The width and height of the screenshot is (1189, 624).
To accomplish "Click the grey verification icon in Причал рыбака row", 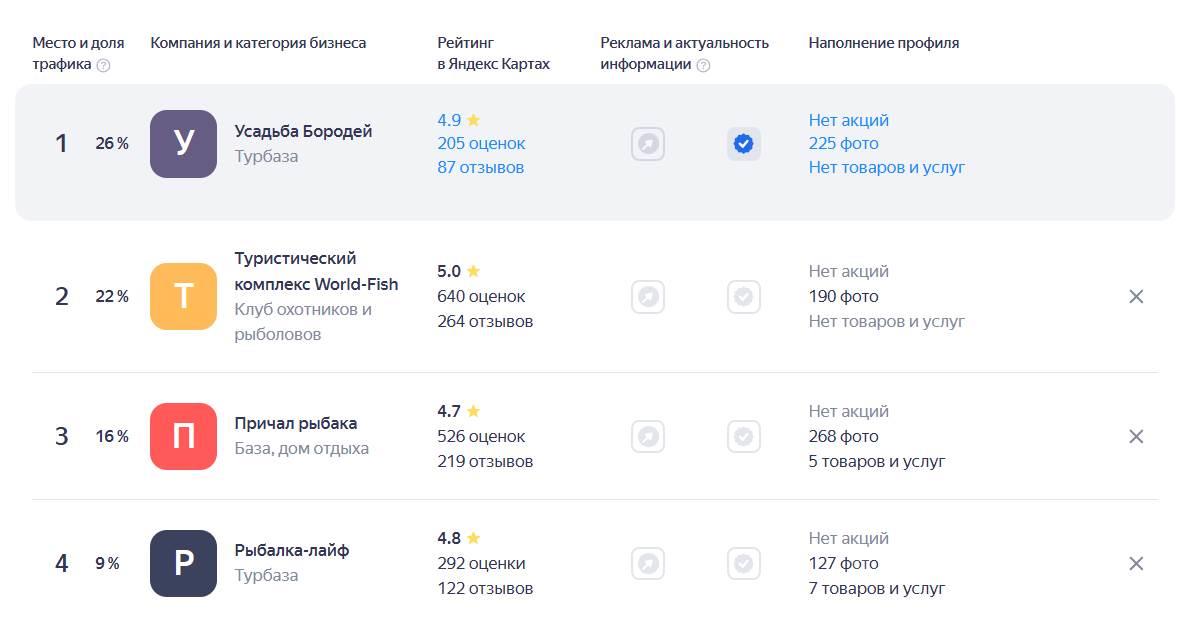I will (744, 436).
